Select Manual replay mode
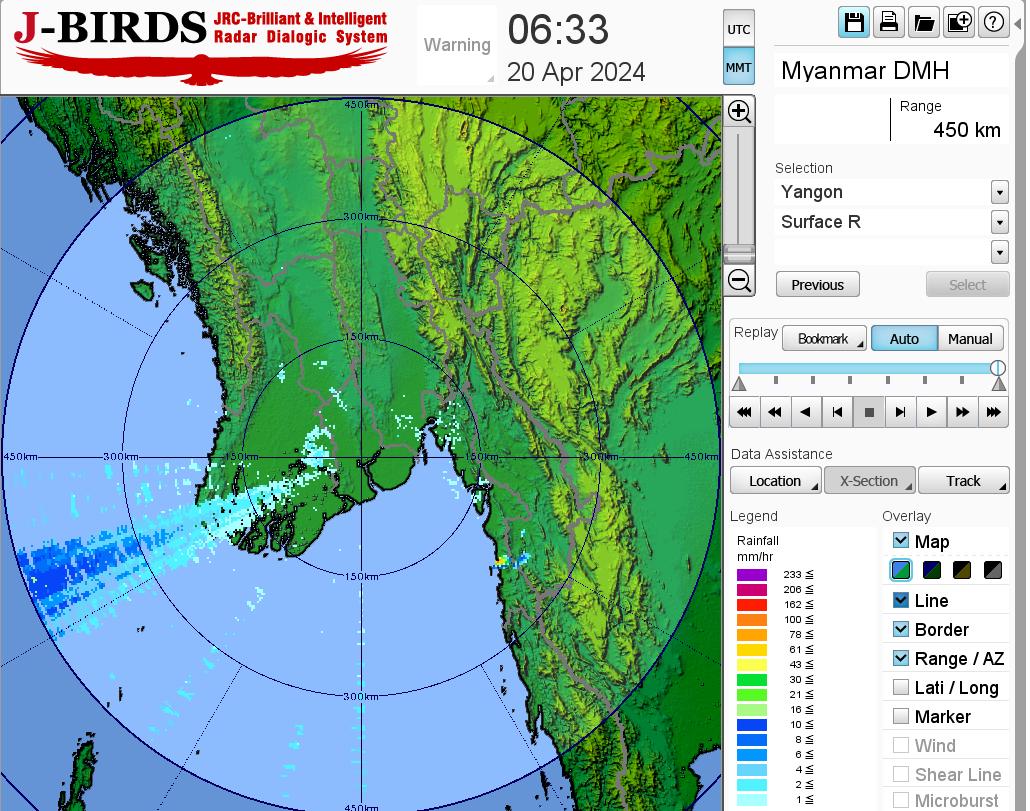The image size is (1030, 811). [970, 339]
